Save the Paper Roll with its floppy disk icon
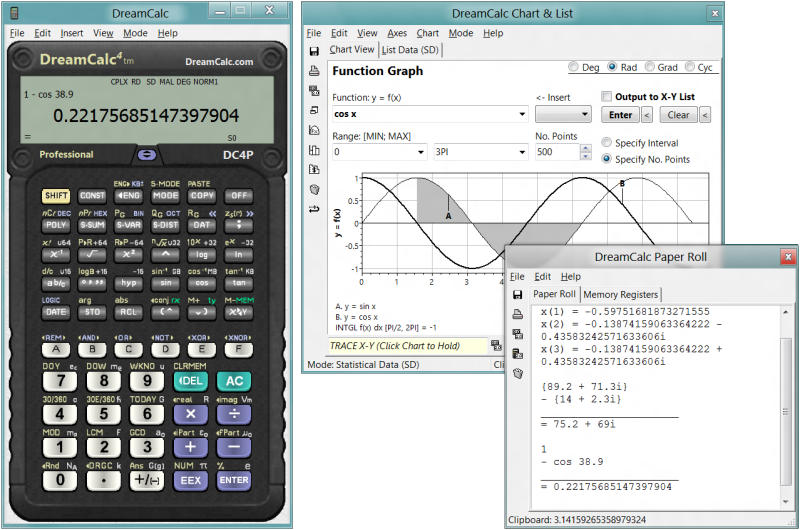800x530 pixels. [x=517, y=294]
